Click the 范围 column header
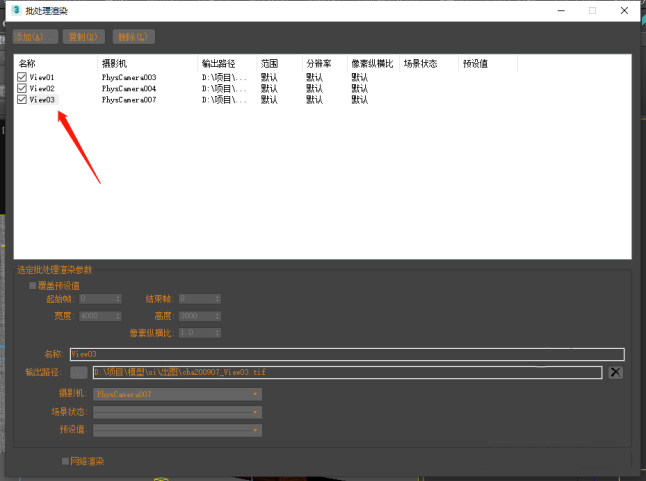646x481 pixels. [x=279, y=63]
